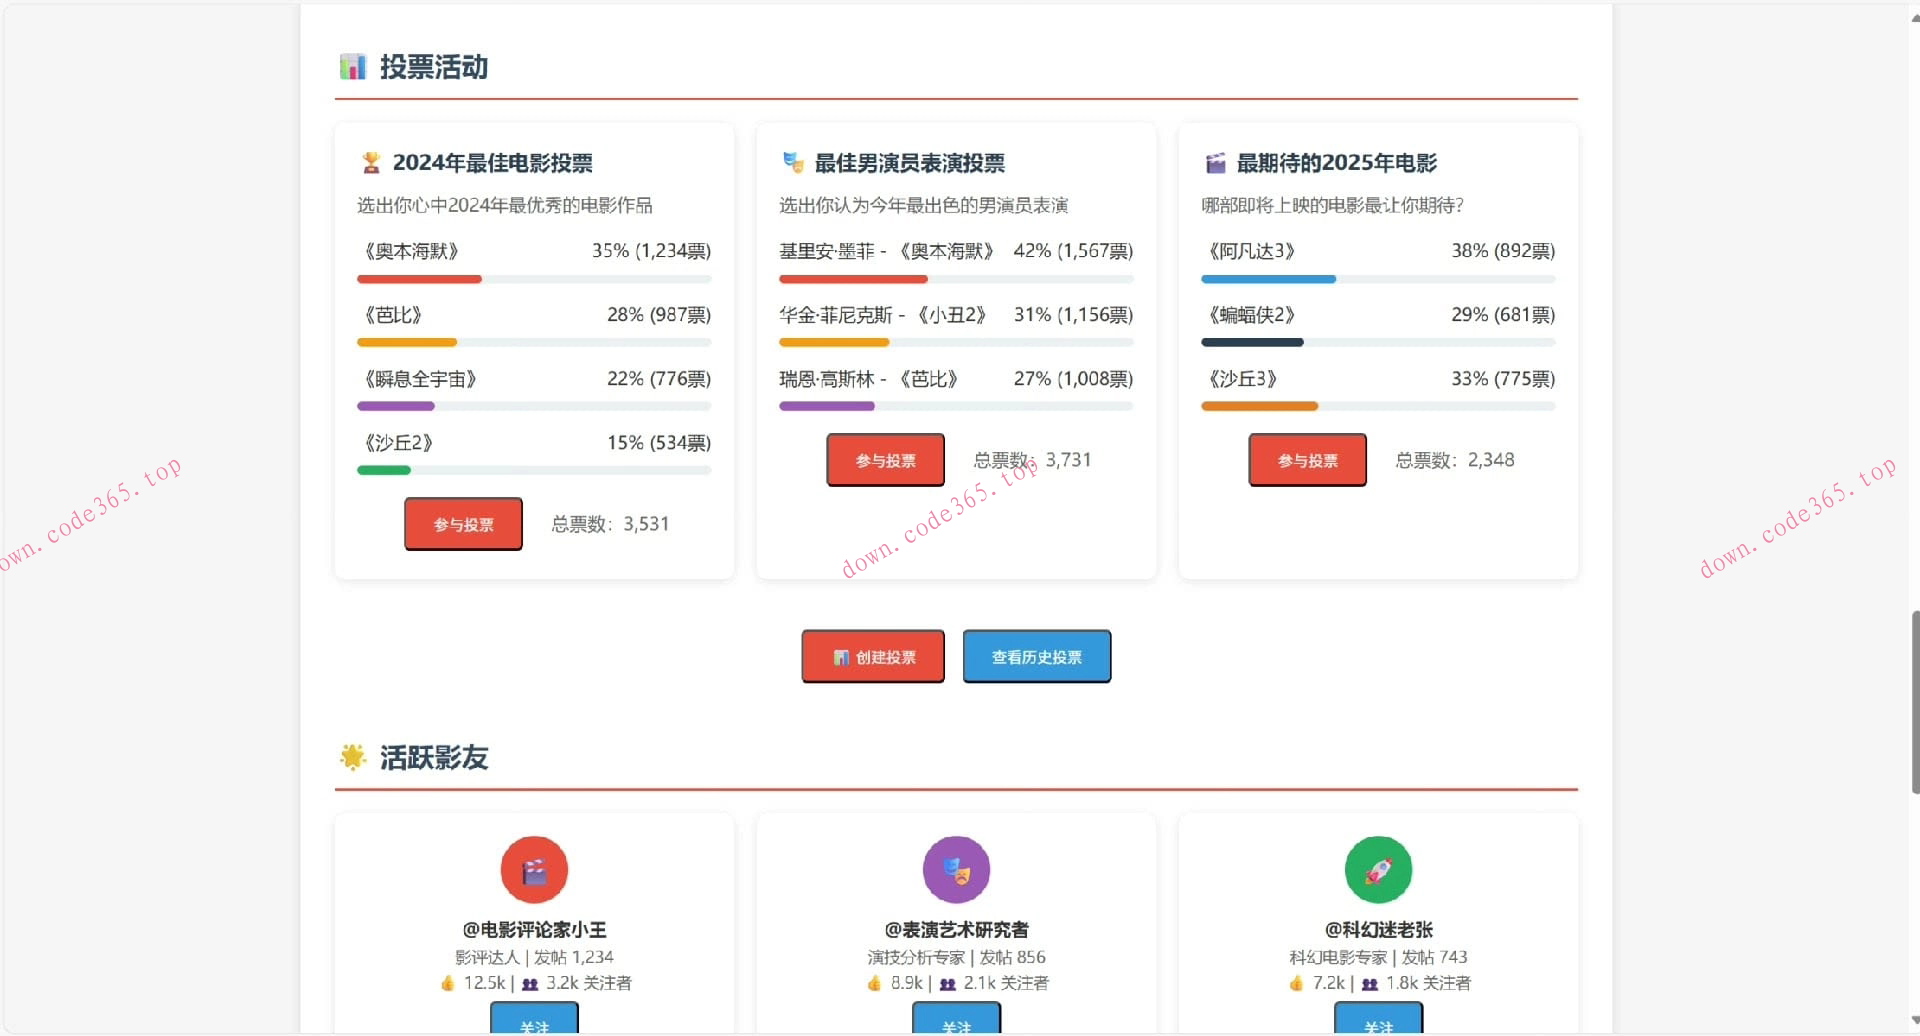
Task: Click the trophy icon on 2024年最佳电影投票 card
Action: [369, 162]
